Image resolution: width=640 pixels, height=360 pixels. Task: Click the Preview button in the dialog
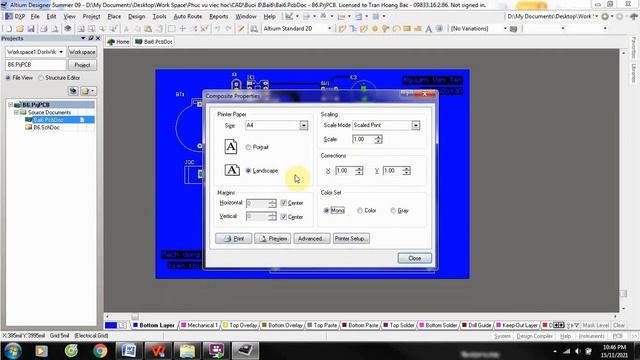[x=273, y=238]
